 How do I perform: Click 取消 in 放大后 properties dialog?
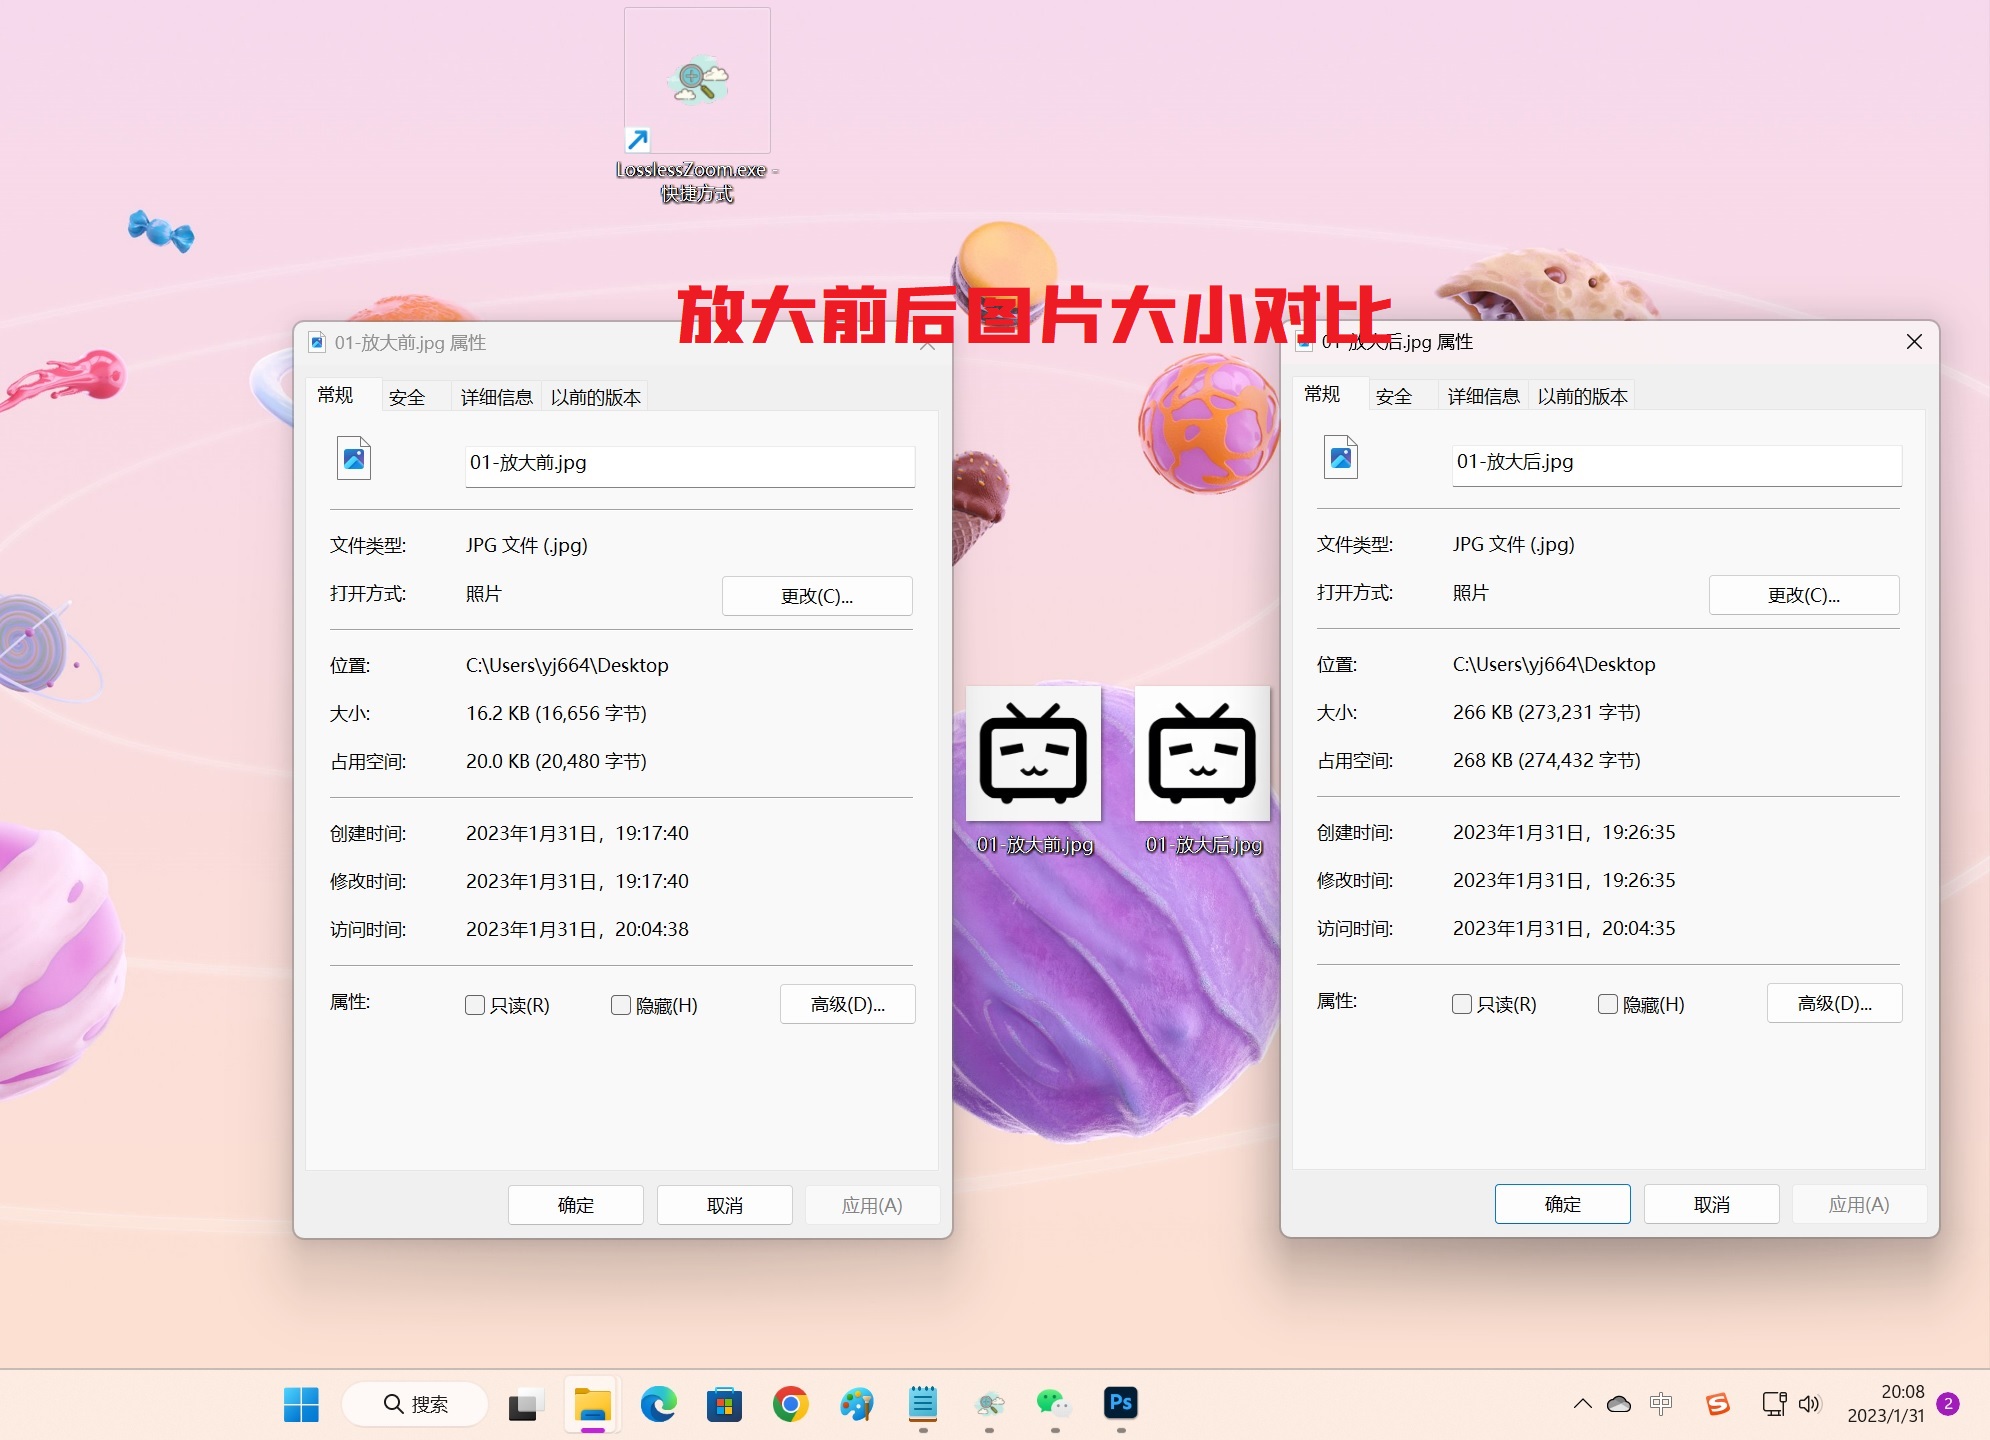pyautogui.click(x=1712, y=1204)
